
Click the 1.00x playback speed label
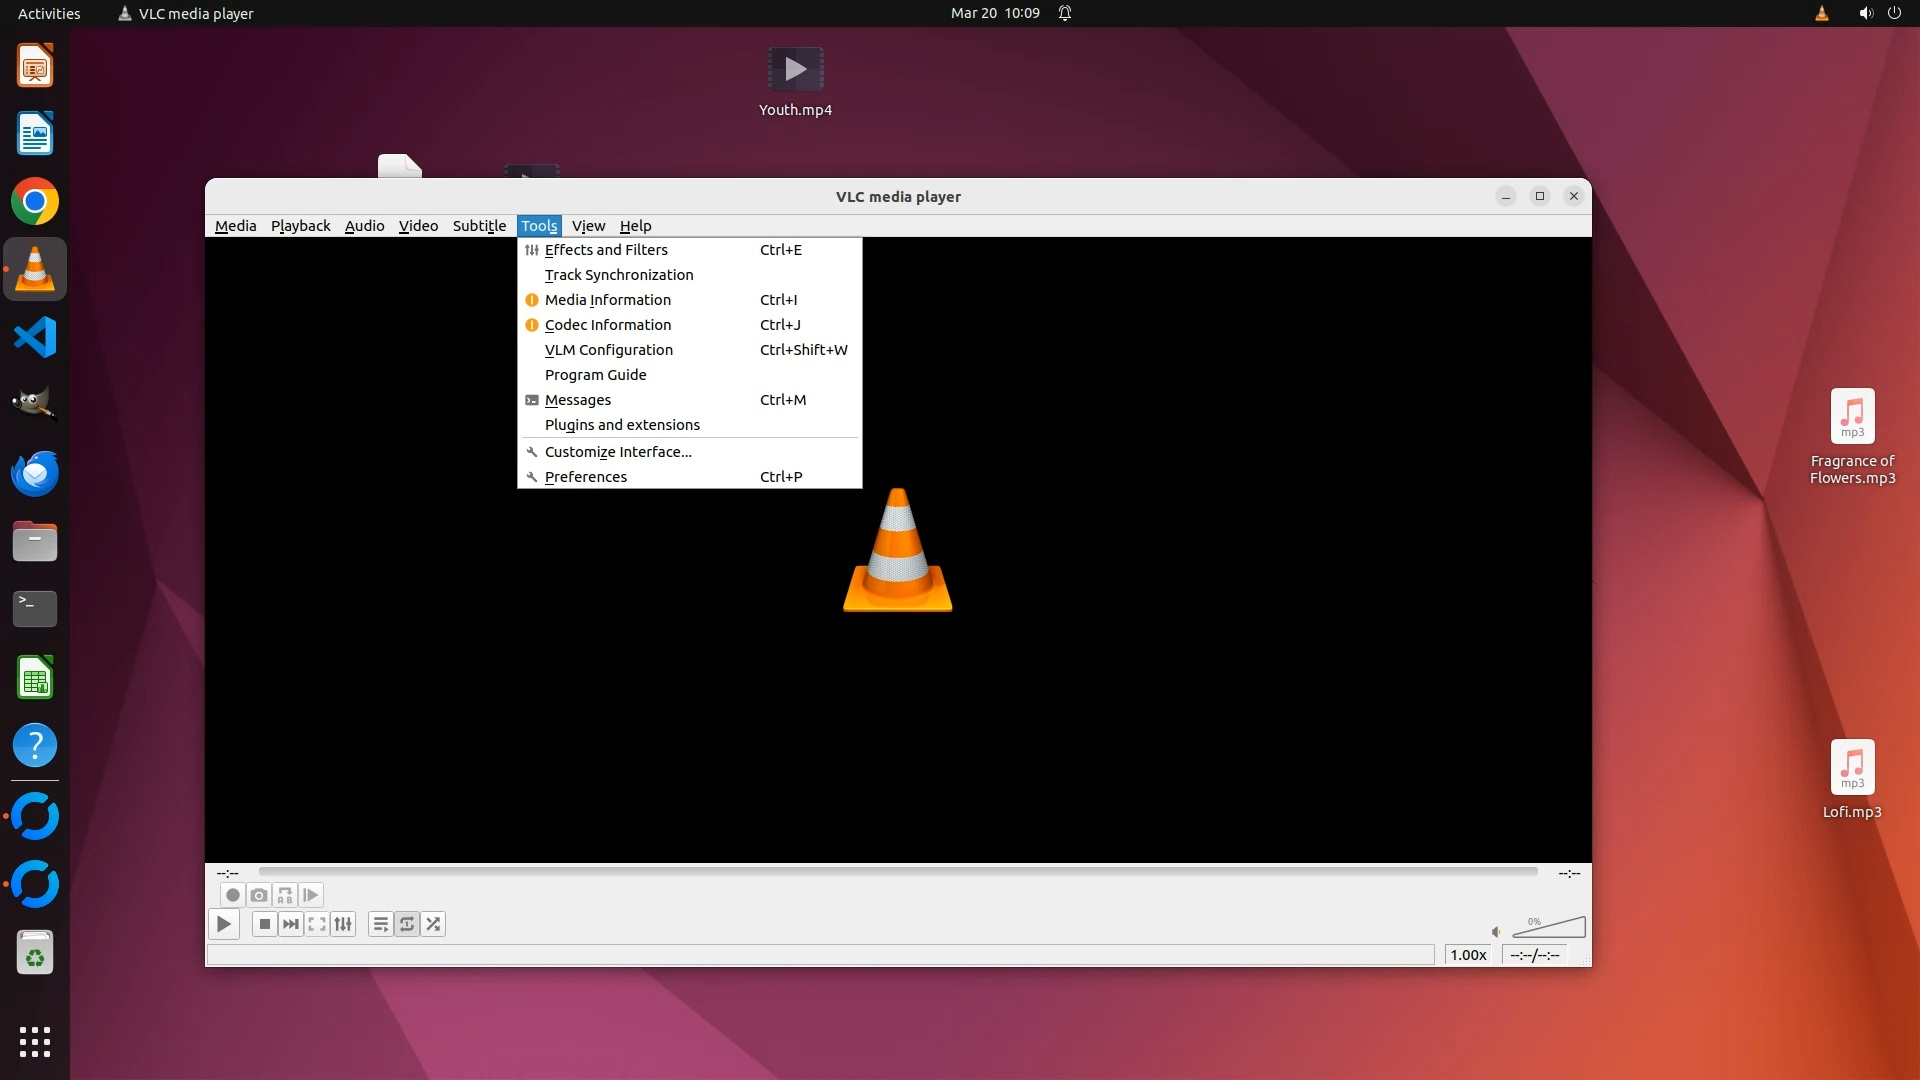[x=1468, y=955]
